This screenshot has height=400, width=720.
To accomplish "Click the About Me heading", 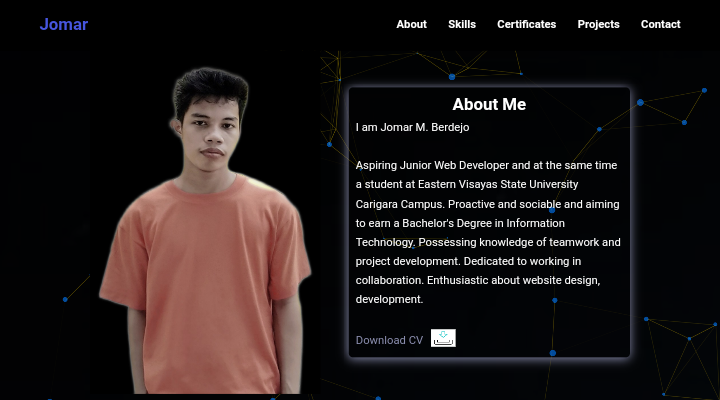I will pyautogui.click(x=489, y=104).
